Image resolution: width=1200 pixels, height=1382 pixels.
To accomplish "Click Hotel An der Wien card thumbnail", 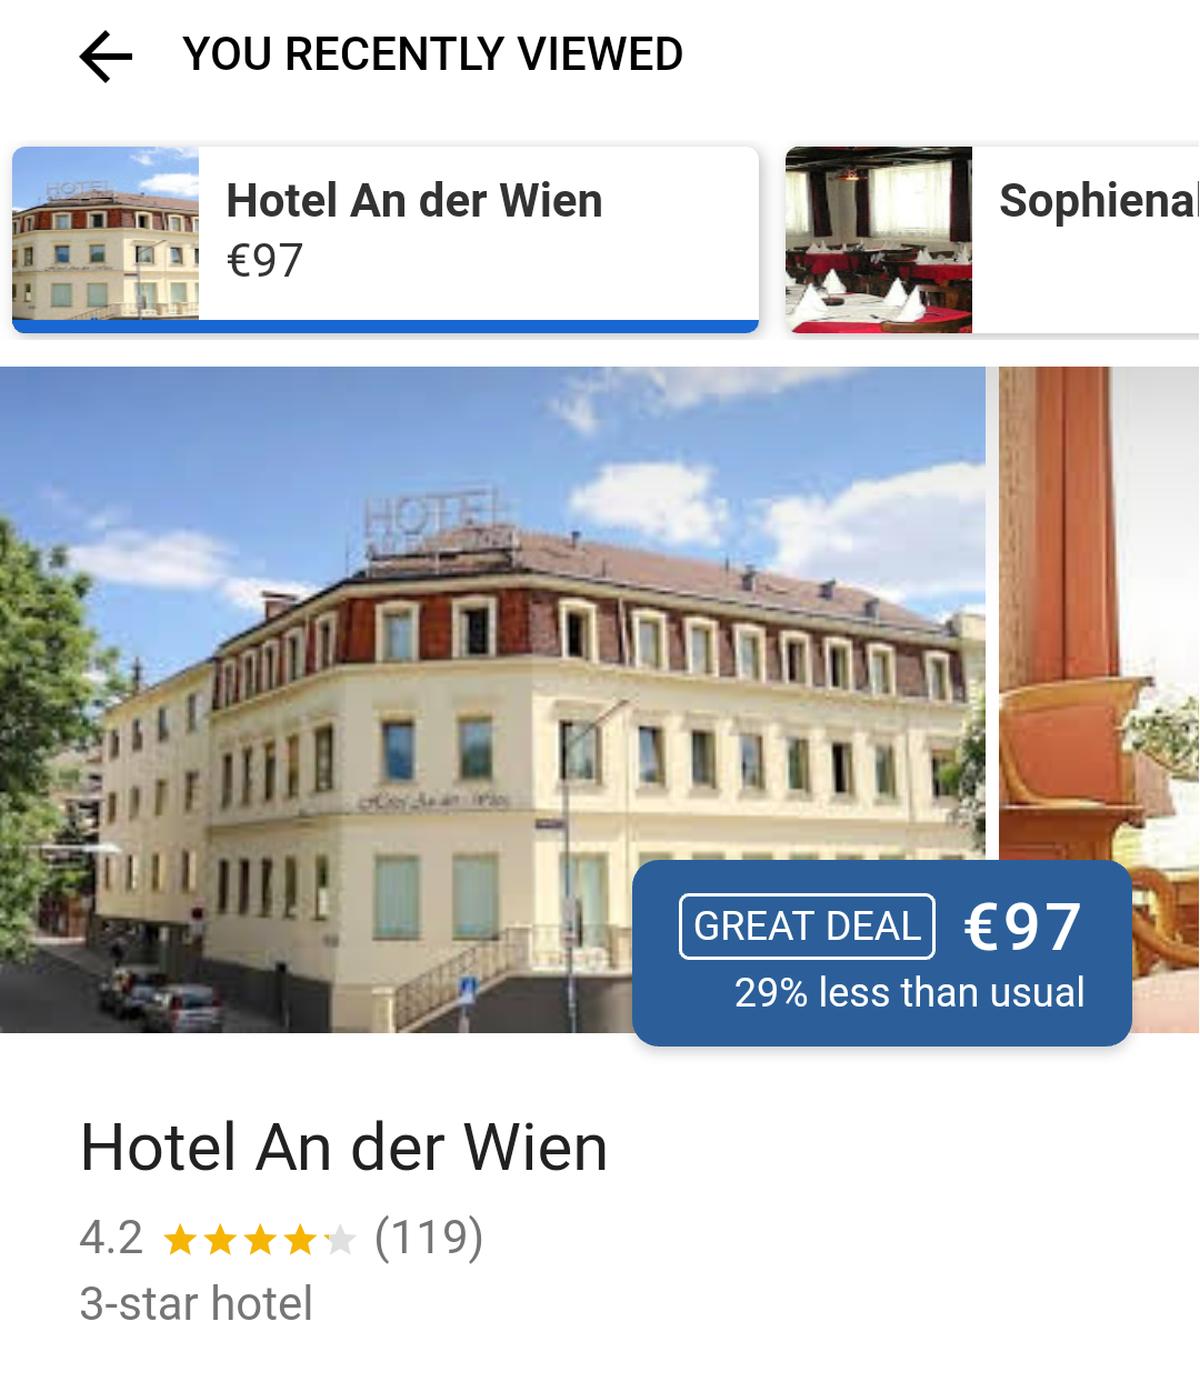I will coord(105,234).
